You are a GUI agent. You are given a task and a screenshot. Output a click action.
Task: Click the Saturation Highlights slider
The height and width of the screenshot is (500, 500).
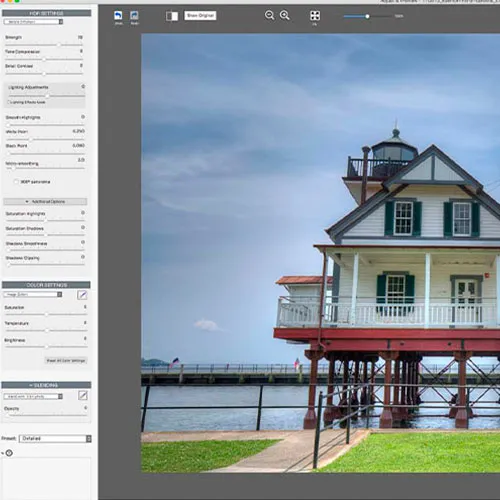45,220
